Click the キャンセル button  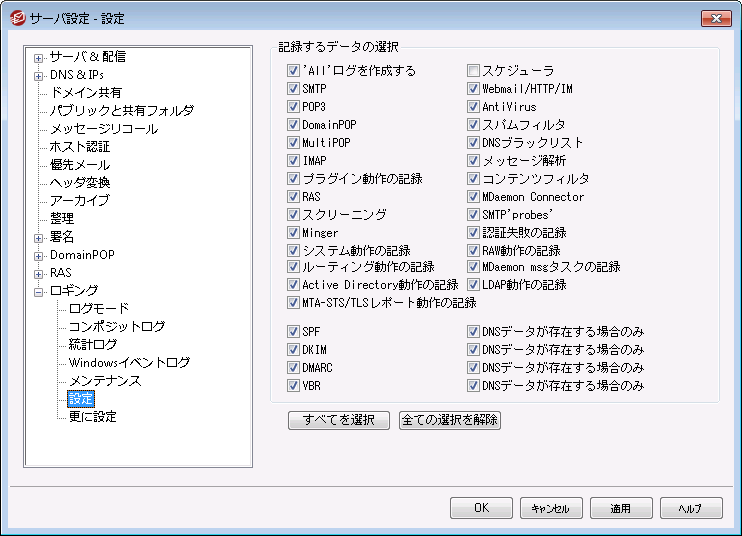551,508
